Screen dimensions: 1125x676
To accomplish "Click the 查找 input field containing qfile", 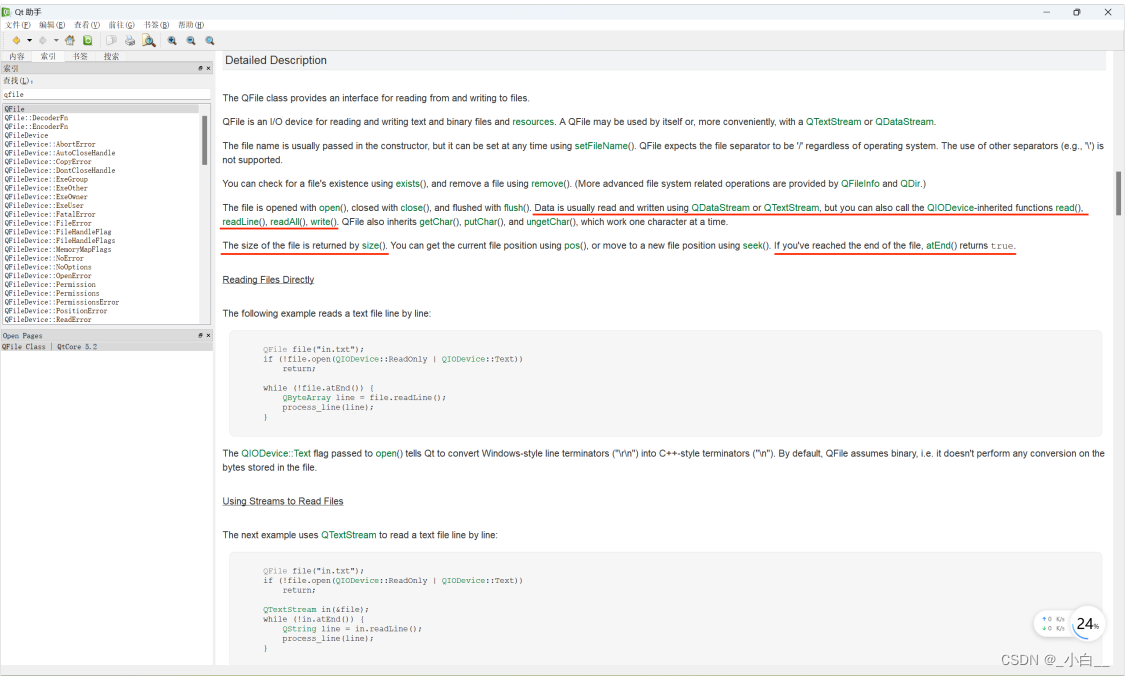I will 106,94.
